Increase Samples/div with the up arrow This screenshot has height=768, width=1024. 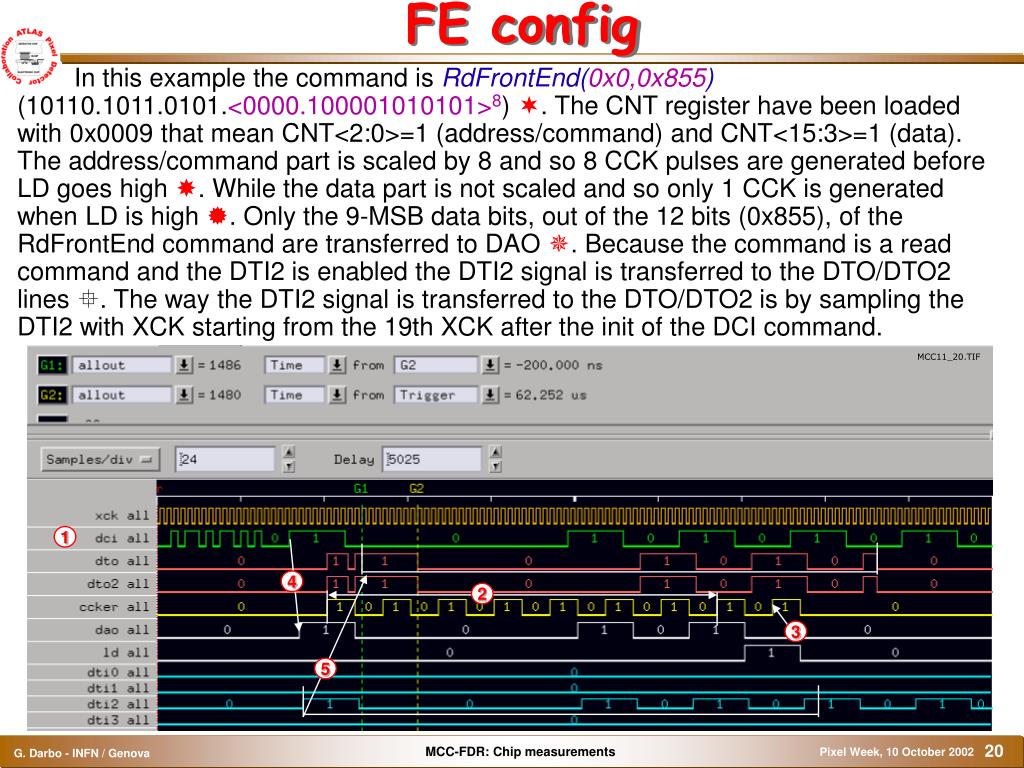289,452
